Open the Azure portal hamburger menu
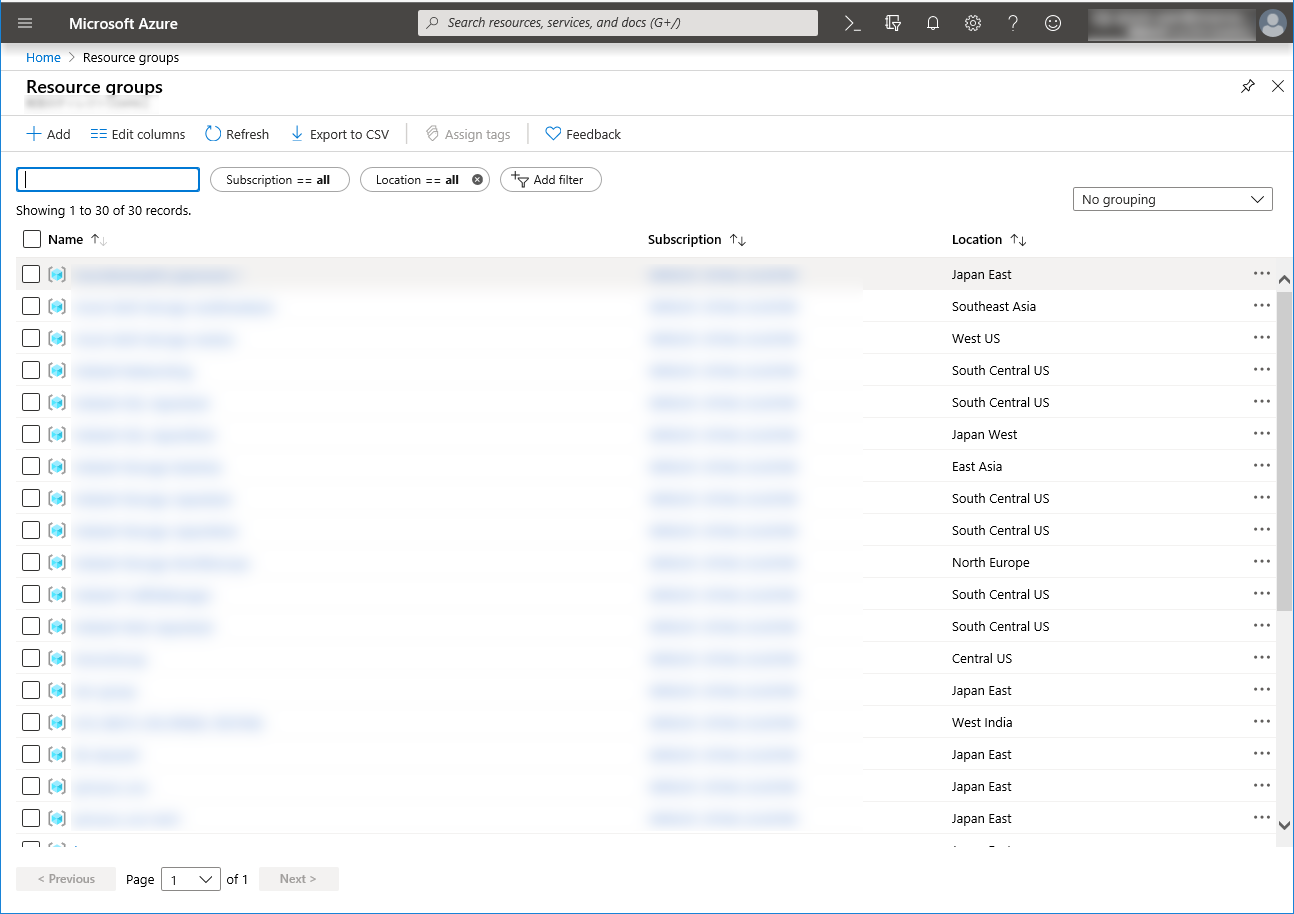Viewport: 1294px width, 914px height. (x=25, y=23)
